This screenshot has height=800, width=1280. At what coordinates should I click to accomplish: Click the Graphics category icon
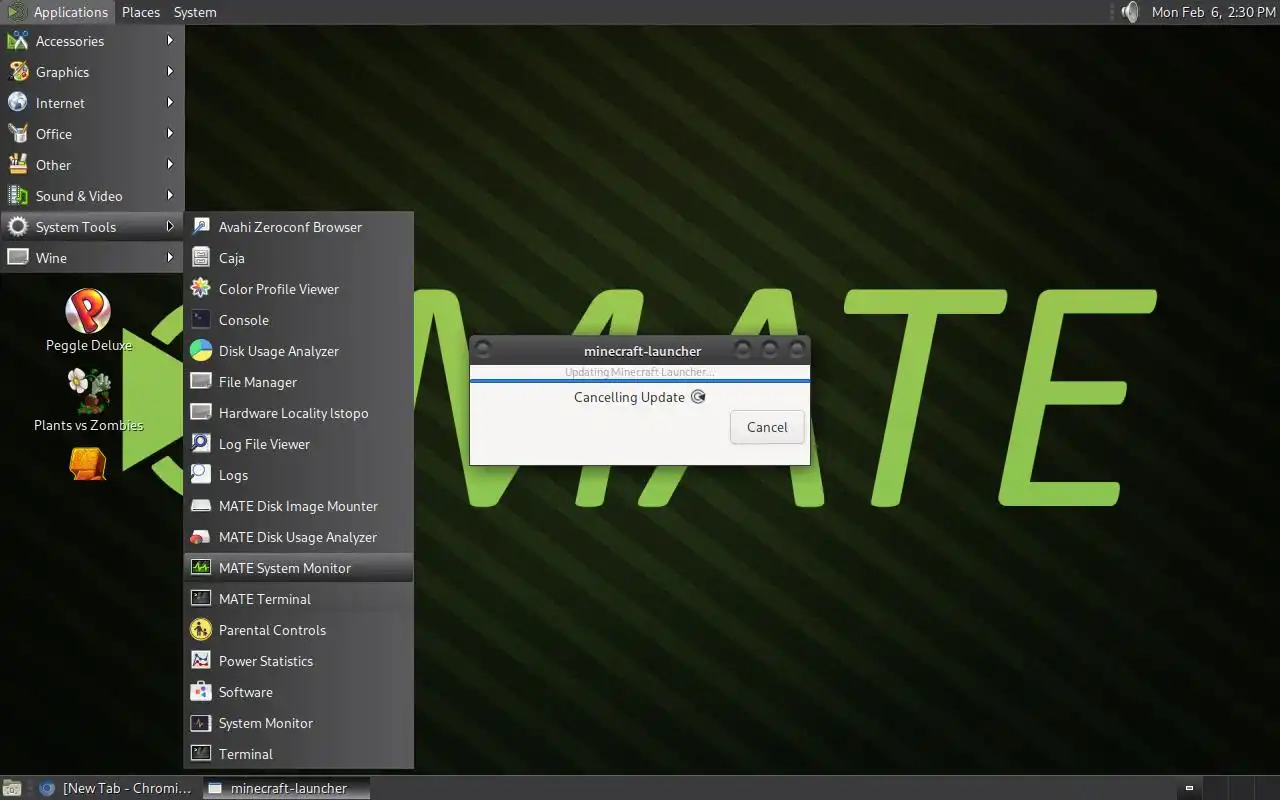pyautogui.click(x=18, y=72)
